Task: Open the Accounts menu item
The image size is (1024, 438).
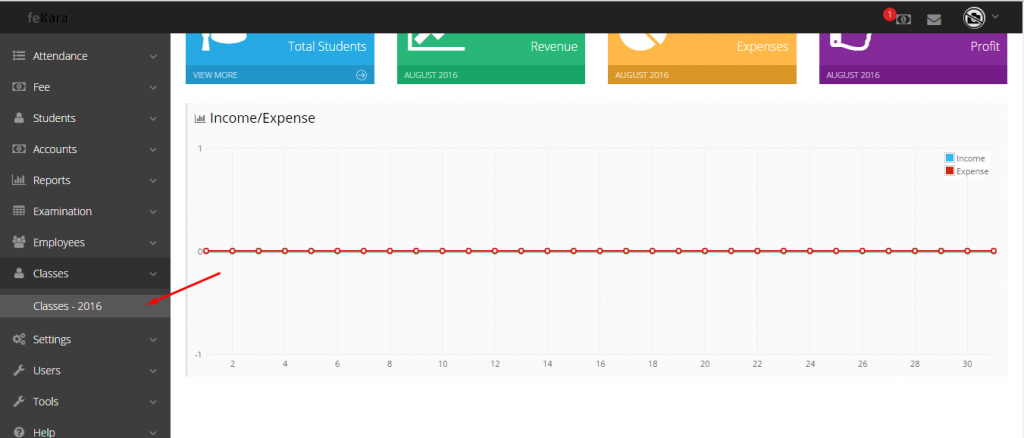Action: coord(85,149)
